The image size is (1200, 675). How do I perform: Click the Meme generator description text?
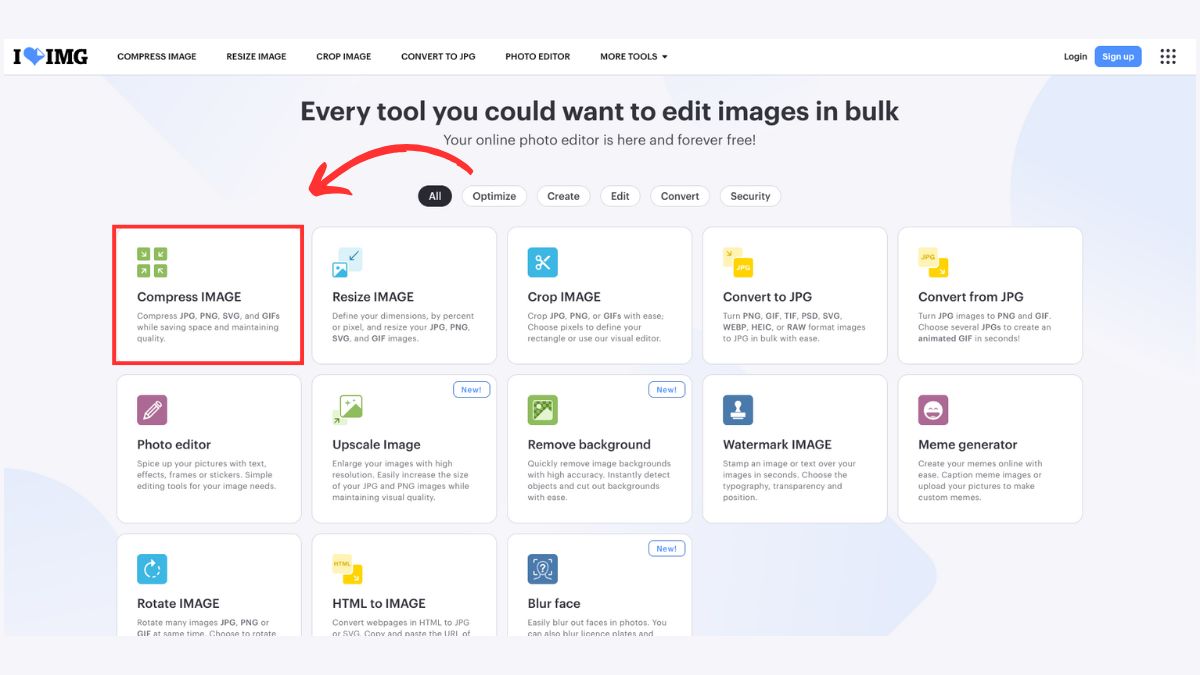[x=981, y=481]
